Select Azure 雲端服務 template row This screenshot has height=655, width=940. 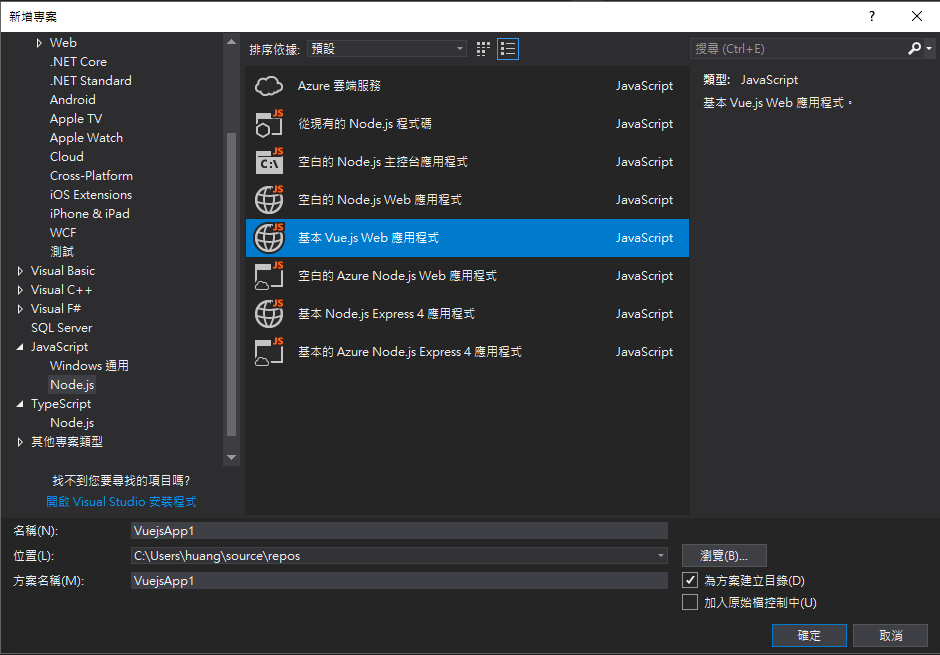[467, 86]
